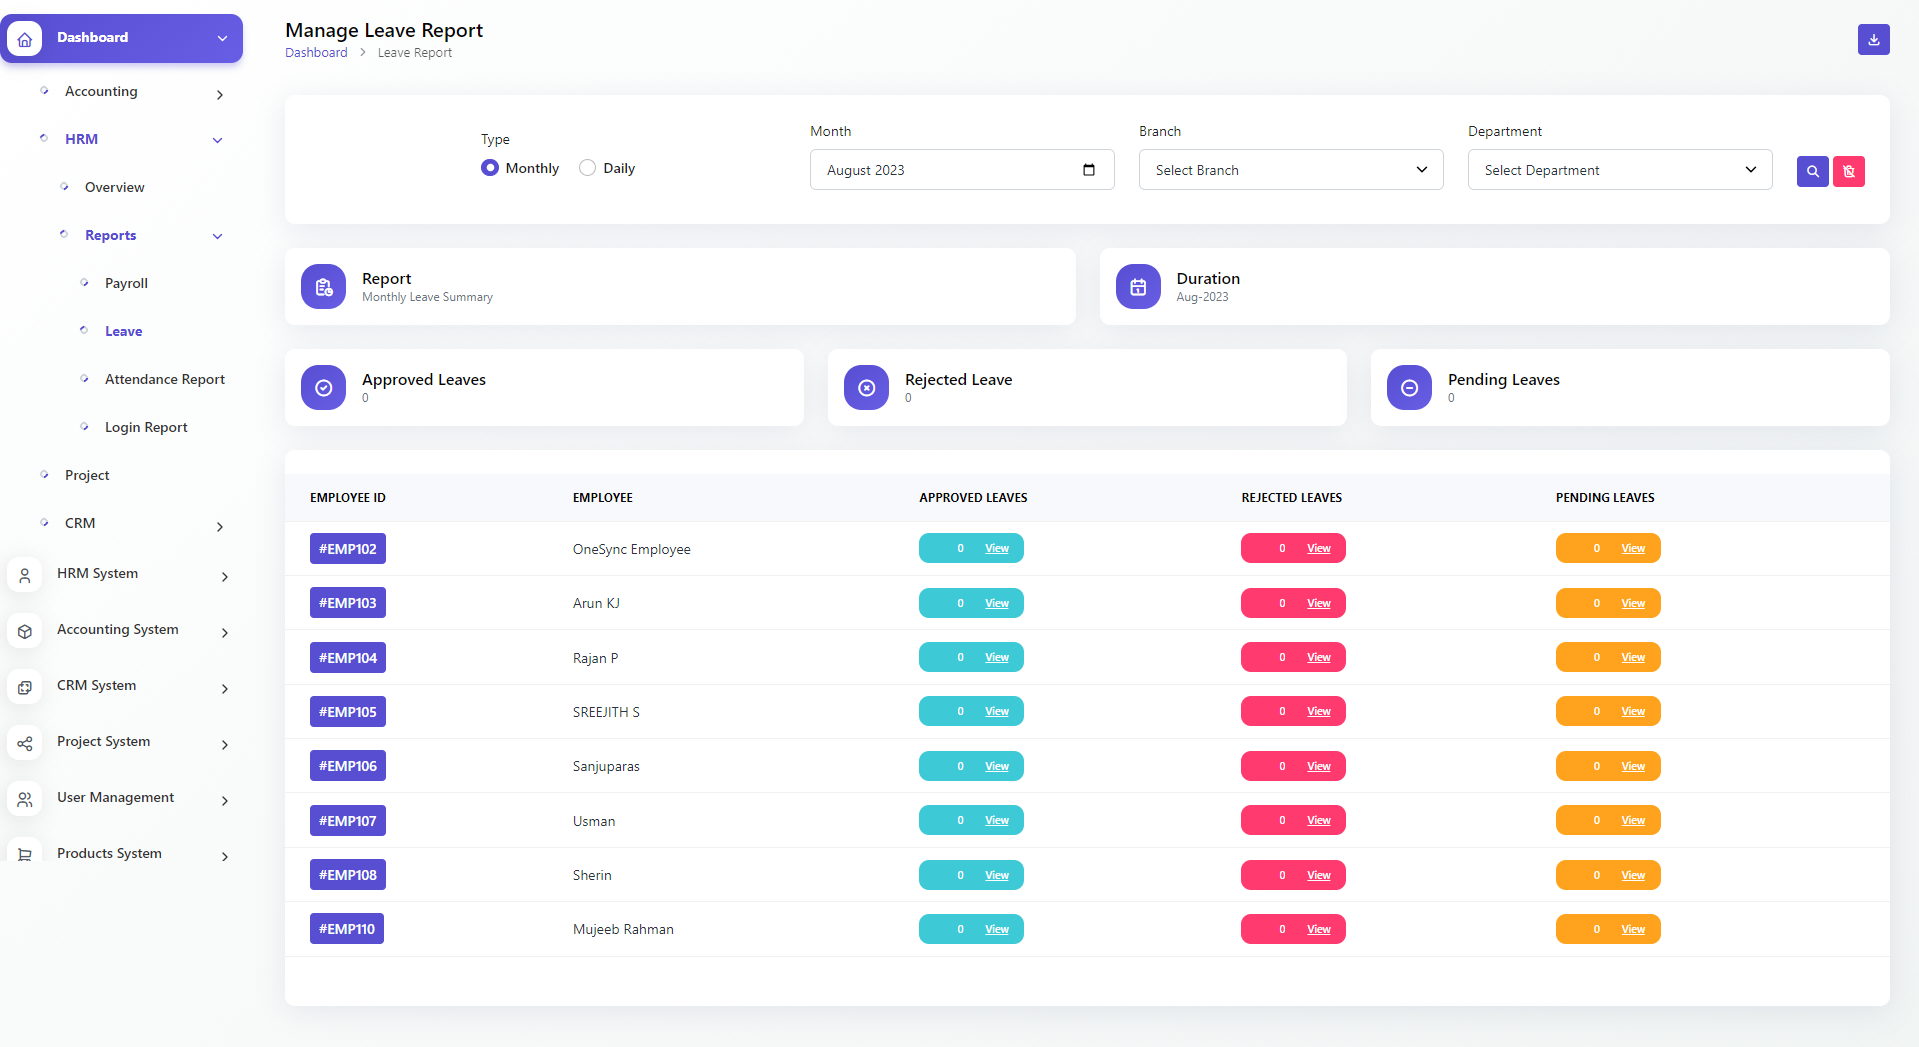Open the Payroll report page

(x=126, y=283)
